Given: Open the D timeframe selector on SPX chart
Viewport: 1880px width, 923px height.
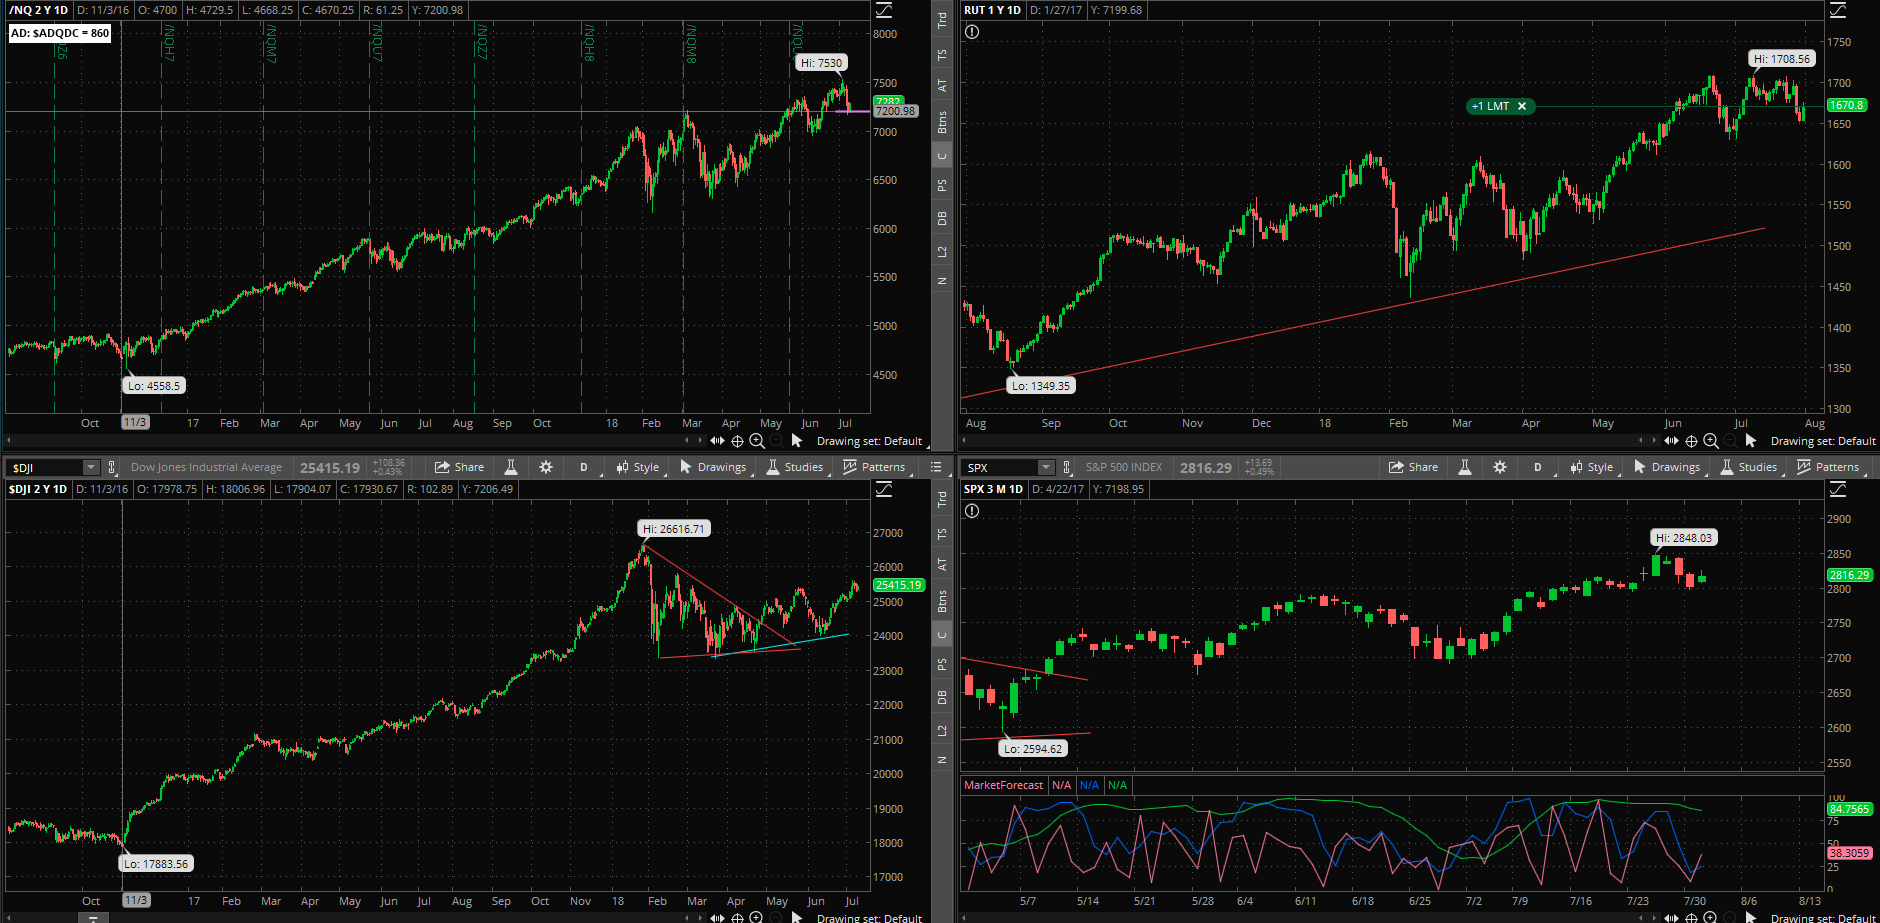Looking at the screenshot, I should click(1538, 467).
